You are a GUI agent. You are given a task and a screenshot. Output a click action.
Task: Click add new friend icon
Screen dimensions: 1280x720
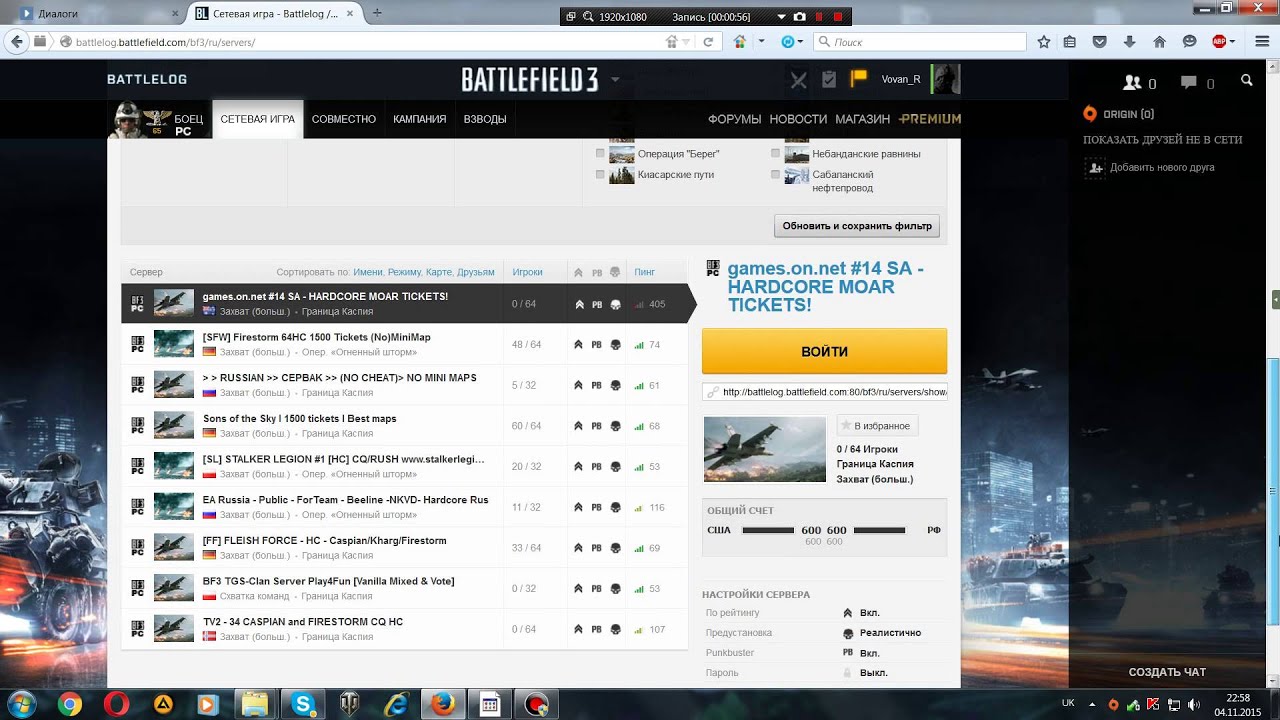[1095, 168]
